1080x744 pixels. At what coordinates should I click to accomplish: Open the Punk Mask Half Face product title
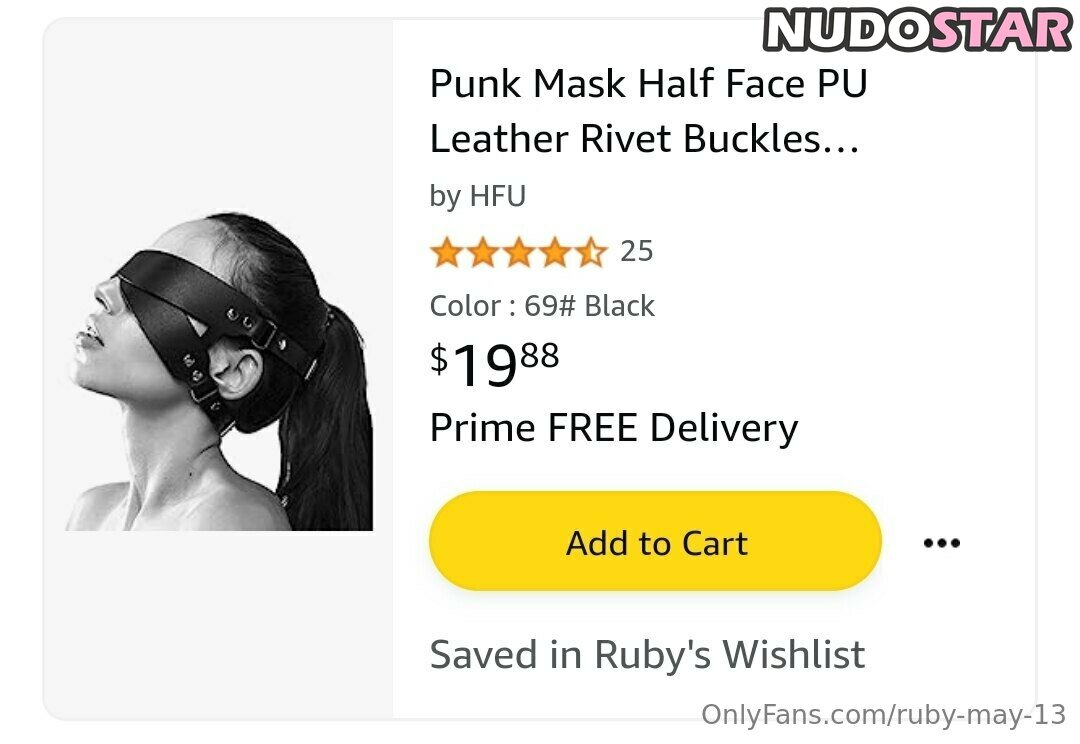click(648, 83)
